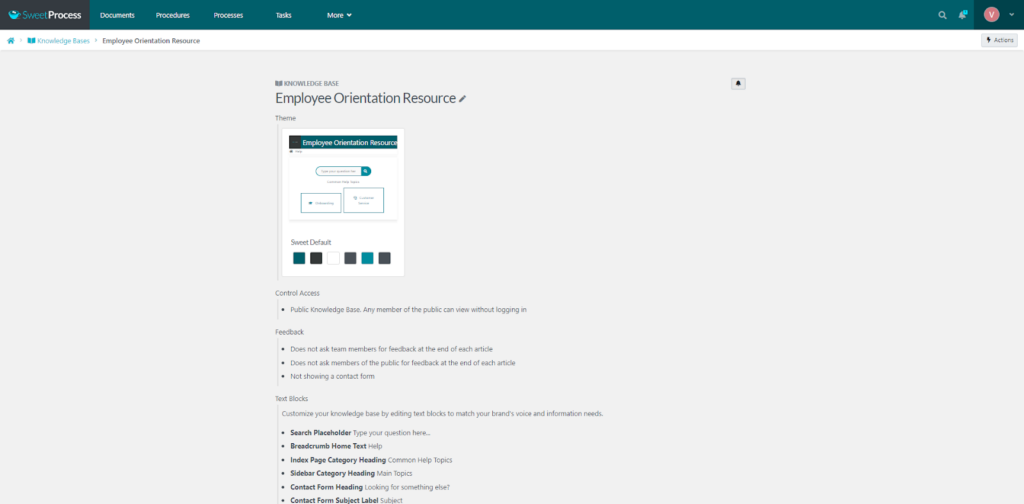Image resolution: width=1024 pixels, height=504 pixels.
Task: Select the first dark teal theme swatch
Action: tap(299, 258)
